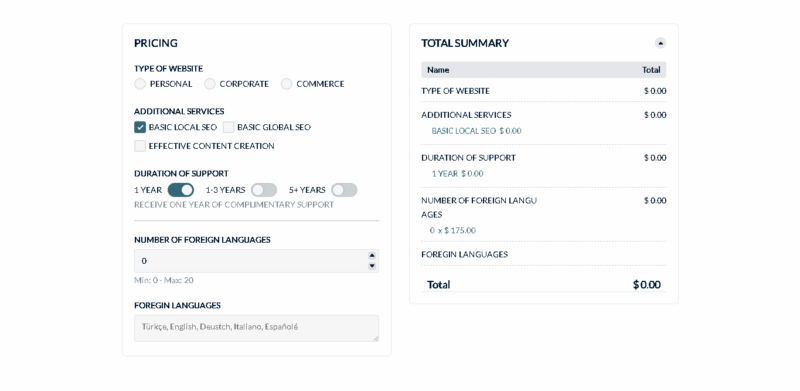
Task: Enable the 5+ YEARS support toggle
Action: pos(344,190)
